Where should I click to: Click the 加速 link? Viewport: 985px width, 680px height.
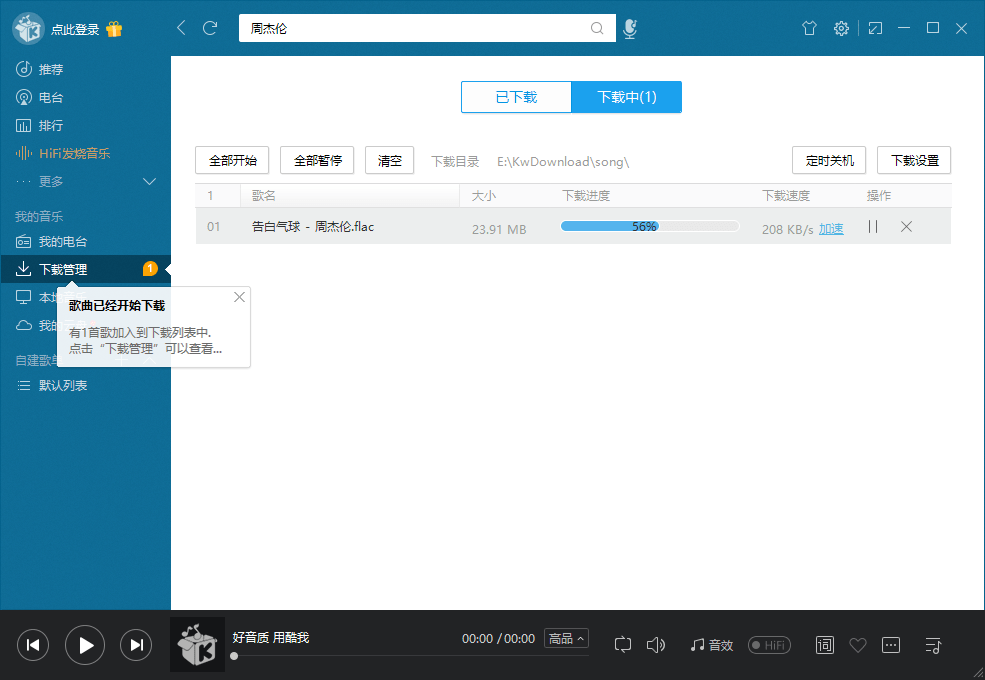pos(831,229)
